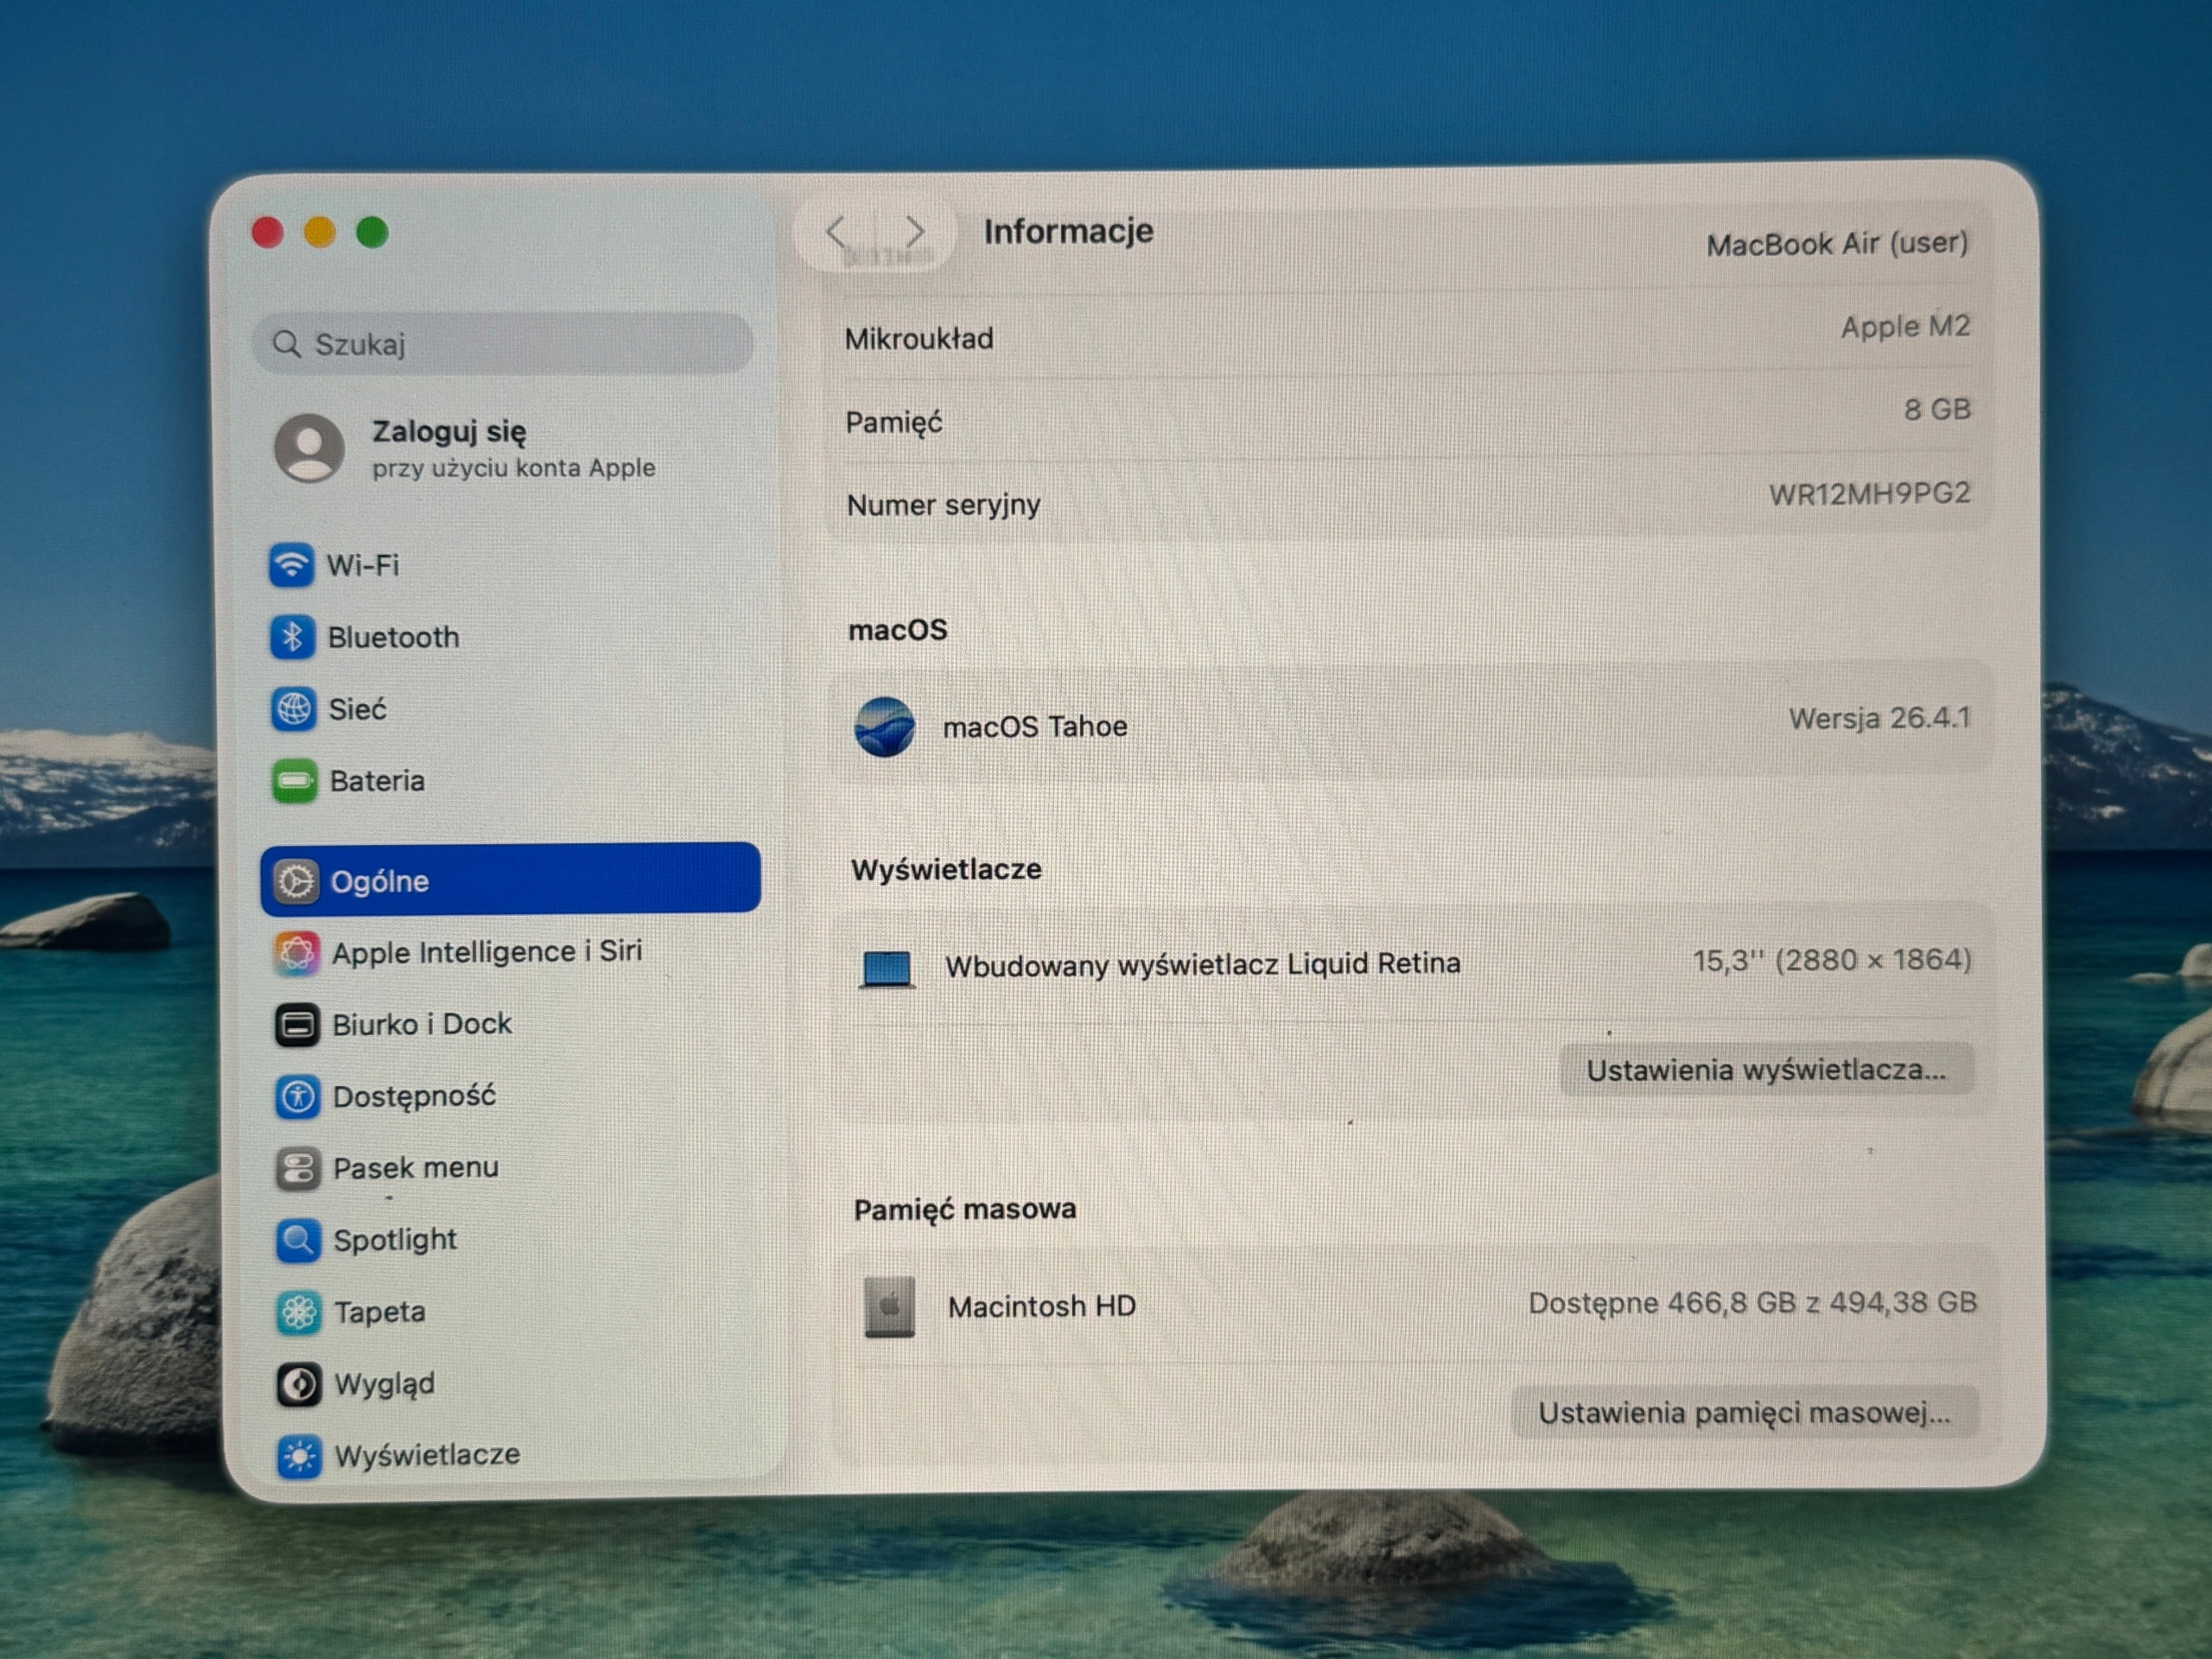Click the user avatar icon
This screenshot has height=1659, width=2212.
(x=310, y=448)
